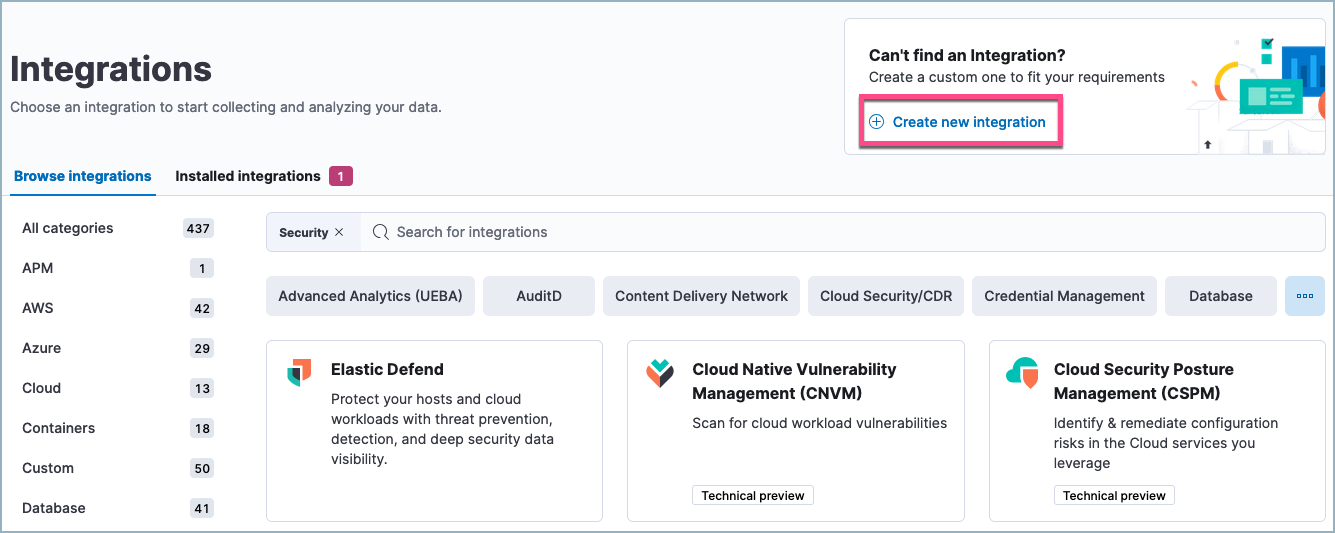This screenshot has width=1335, height=533.
Task: Filter by Advanced Analytics (UEBA)
Action: click(370, 296)
